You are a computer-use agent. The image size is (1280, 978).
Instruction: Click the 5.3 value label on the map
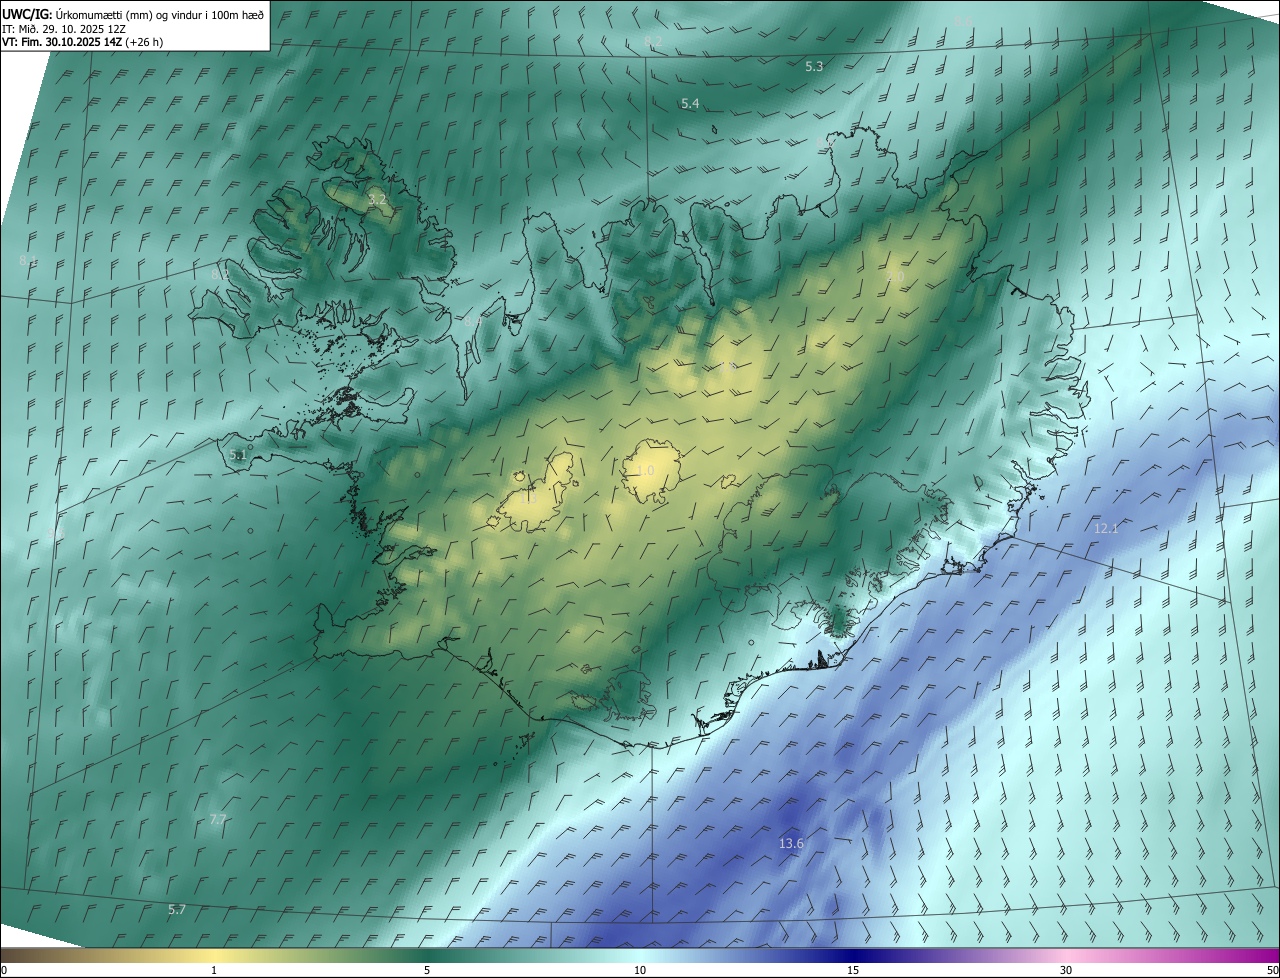click(x=814, y=66)
